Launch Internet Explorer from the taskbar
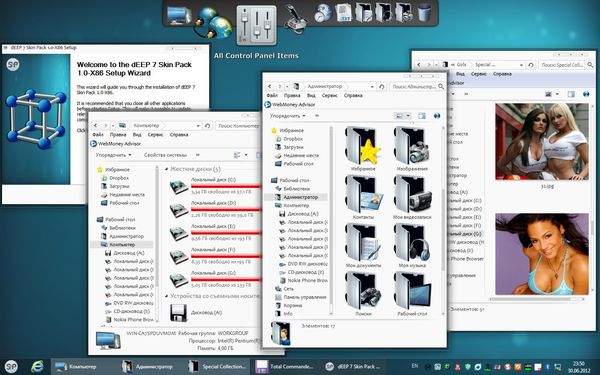Image resolution: width=600 pixels, height=375 pixels. [38, 367]
